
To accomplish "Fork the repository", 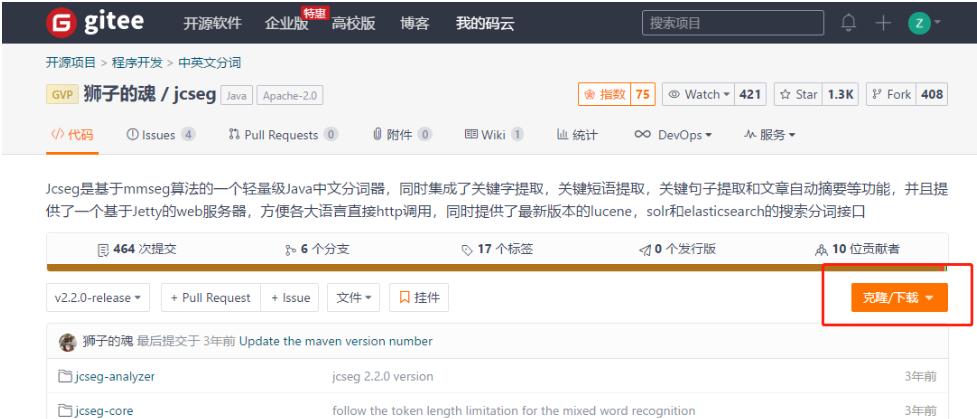I will tap(891, 94).
